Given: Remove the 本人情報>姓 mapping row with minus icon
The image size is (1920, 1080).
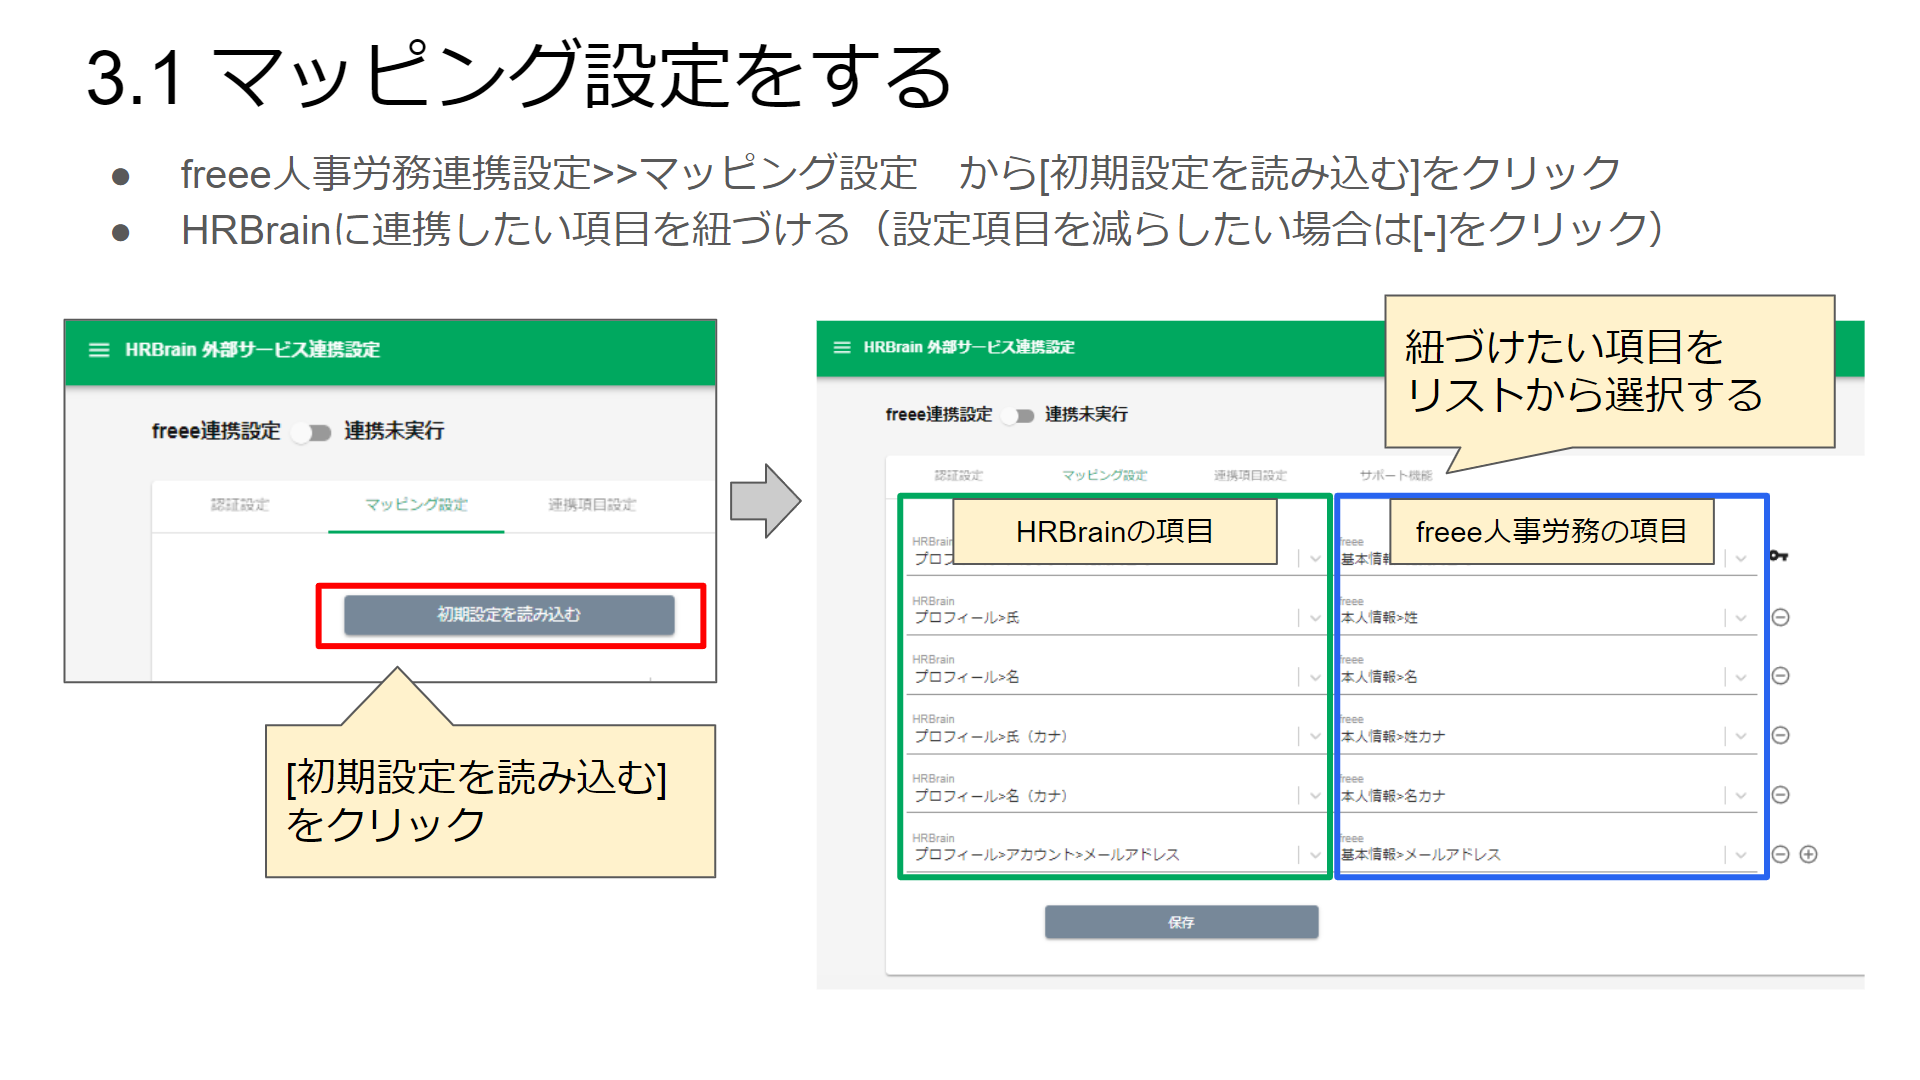Looking at the screenshot, I should [1780, 617].
